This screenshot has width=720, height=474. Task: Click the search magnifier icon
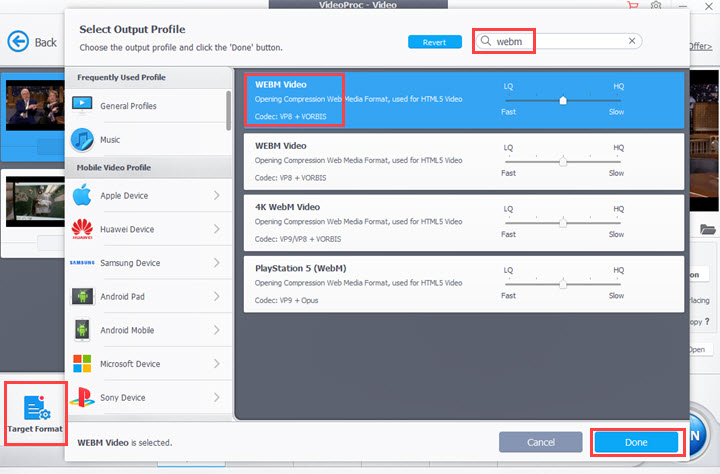point(485,41)
